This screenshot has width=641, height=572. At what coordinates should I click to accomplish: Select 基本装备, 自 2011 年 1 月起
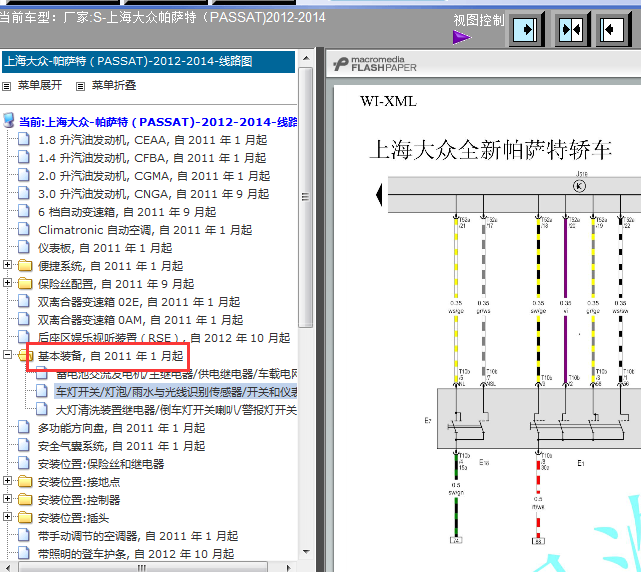pos(110,356)
